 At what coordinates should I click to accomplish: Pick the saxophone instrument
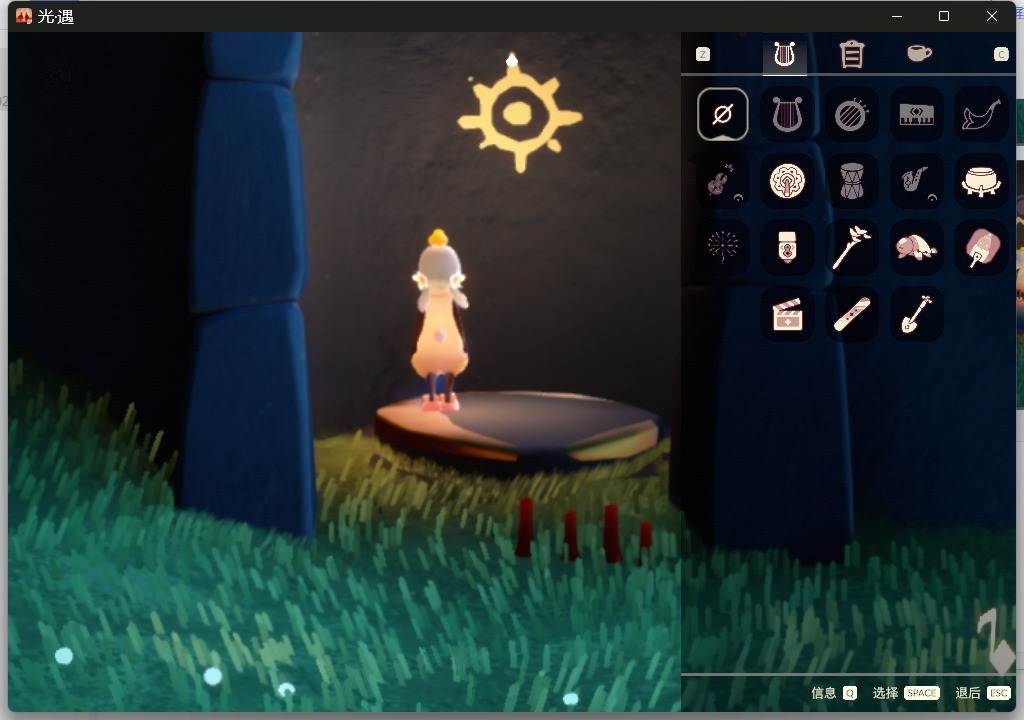(x=916, y=181)
